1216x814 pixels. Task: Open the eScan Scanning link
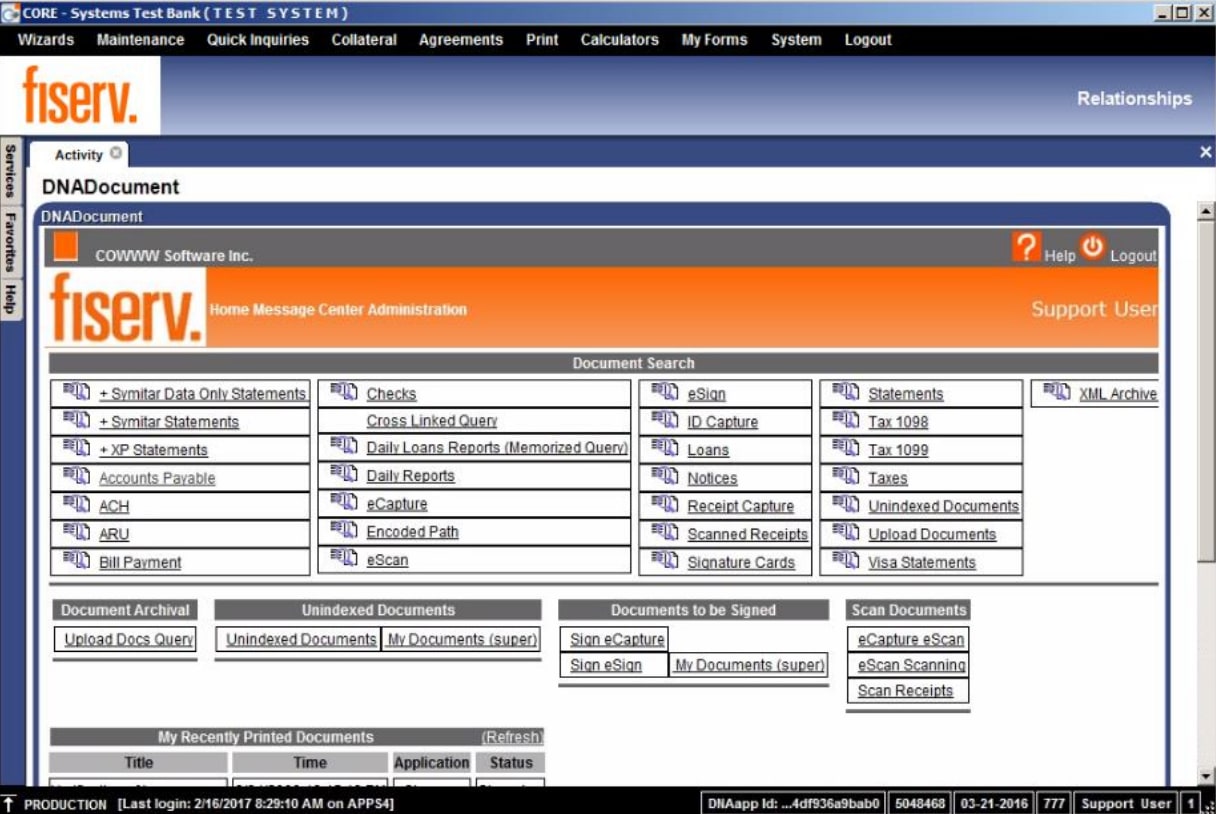911,665
